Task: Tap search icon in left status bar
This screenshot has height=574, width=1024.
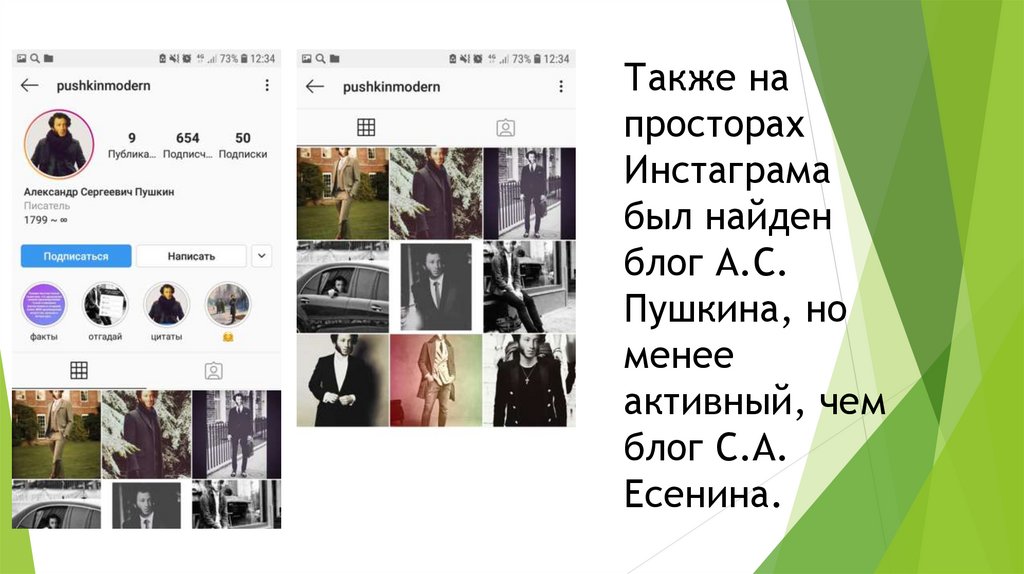Action: click(x=35, y=58)
